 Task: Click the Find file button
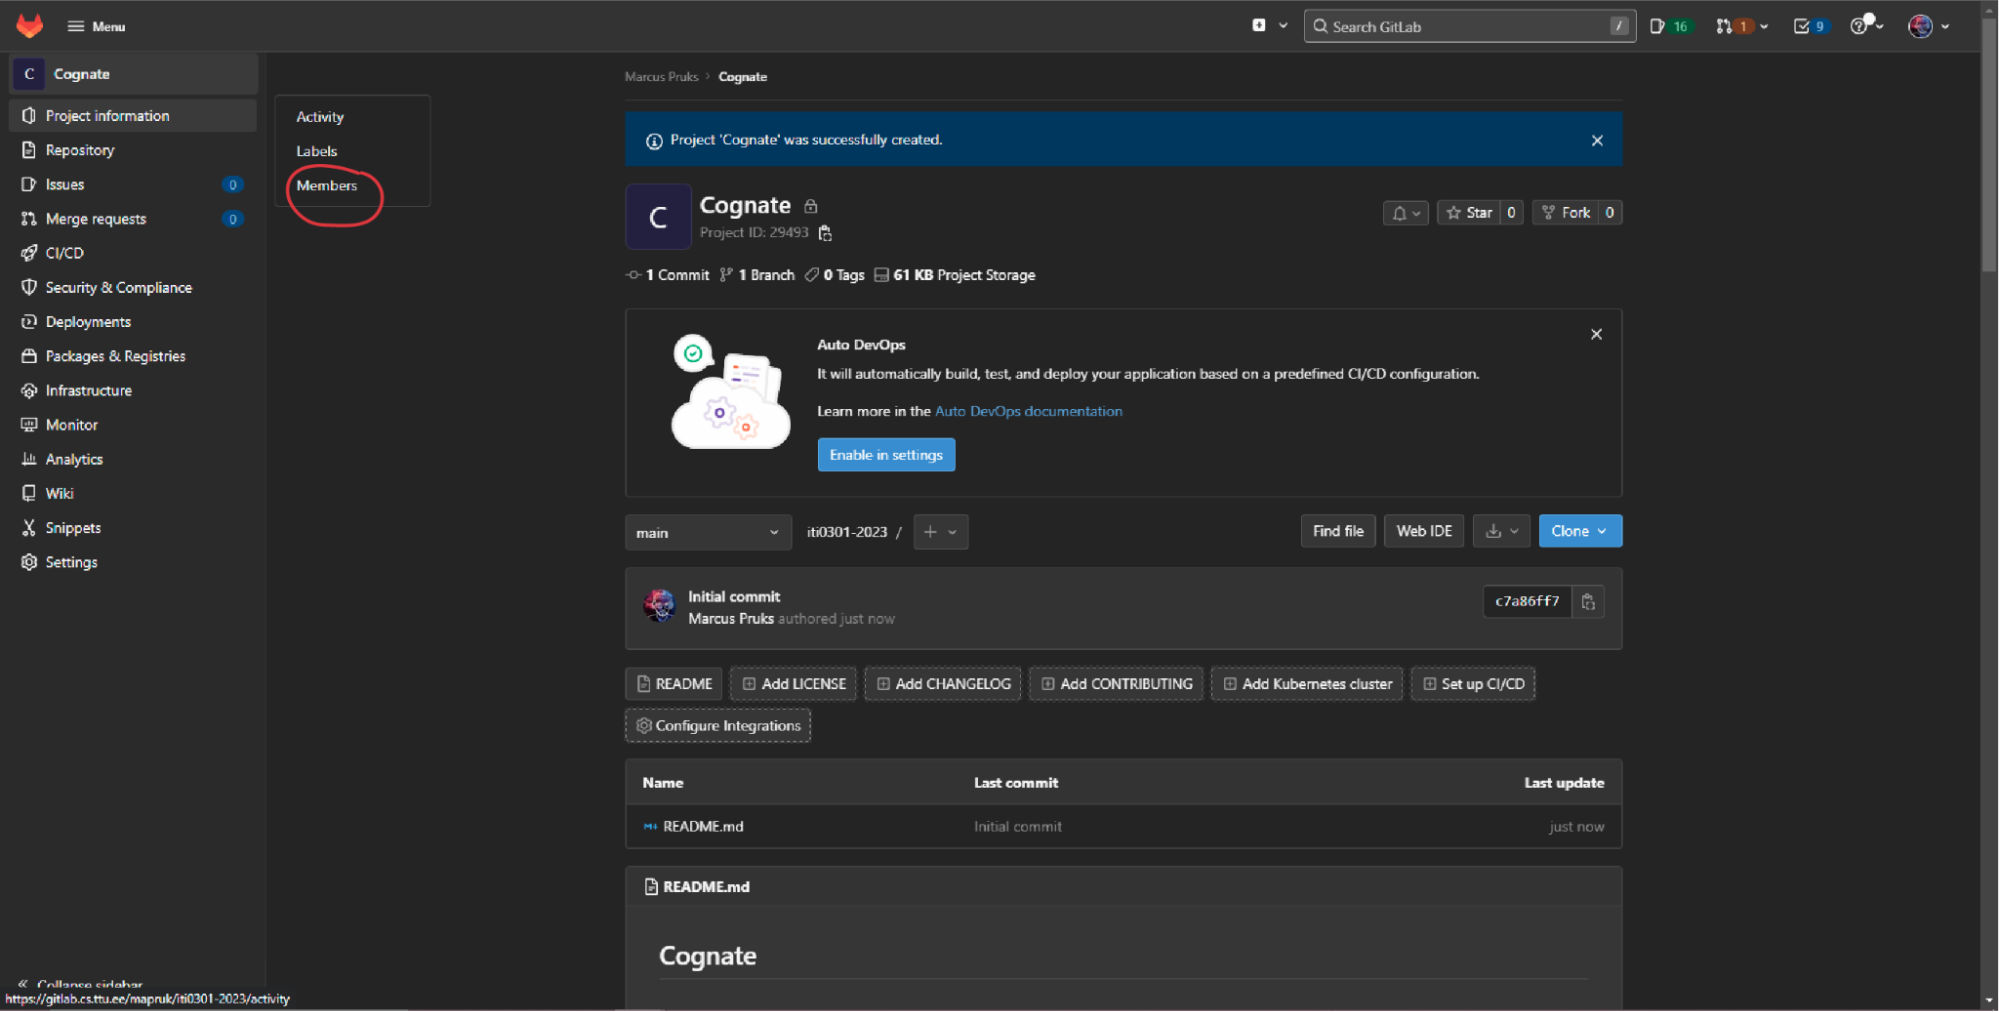(x=1338, y=531)
